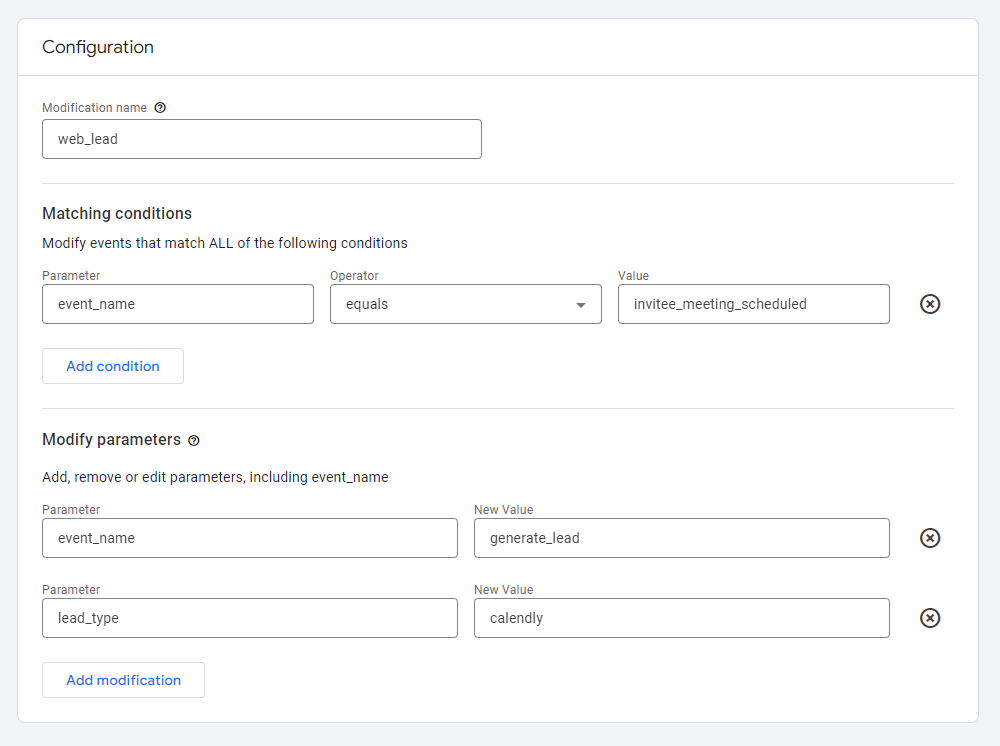
Task: Select the Modification name label text
Action: pos(94,108)
